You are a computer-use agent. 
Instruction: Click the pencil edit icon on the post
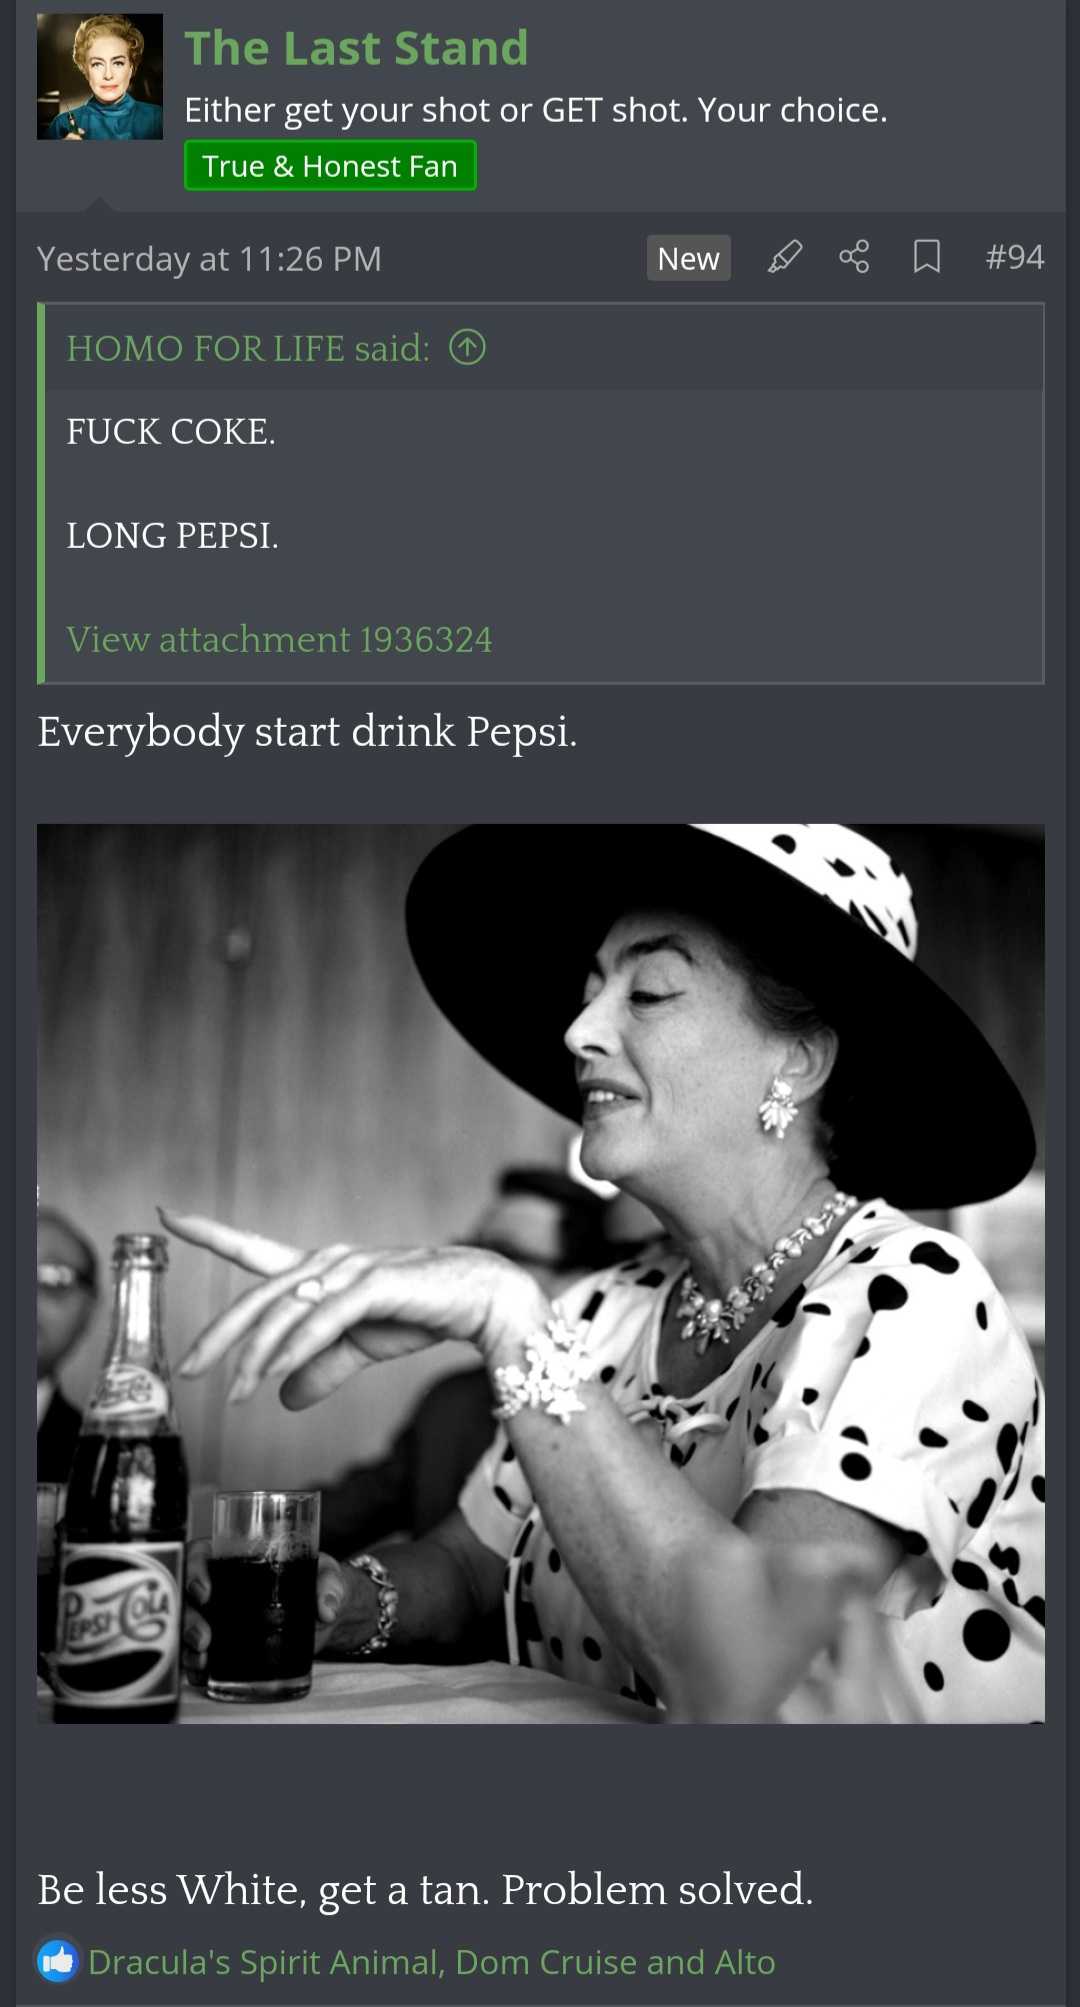pyautogui.click(x=785, y=257)
